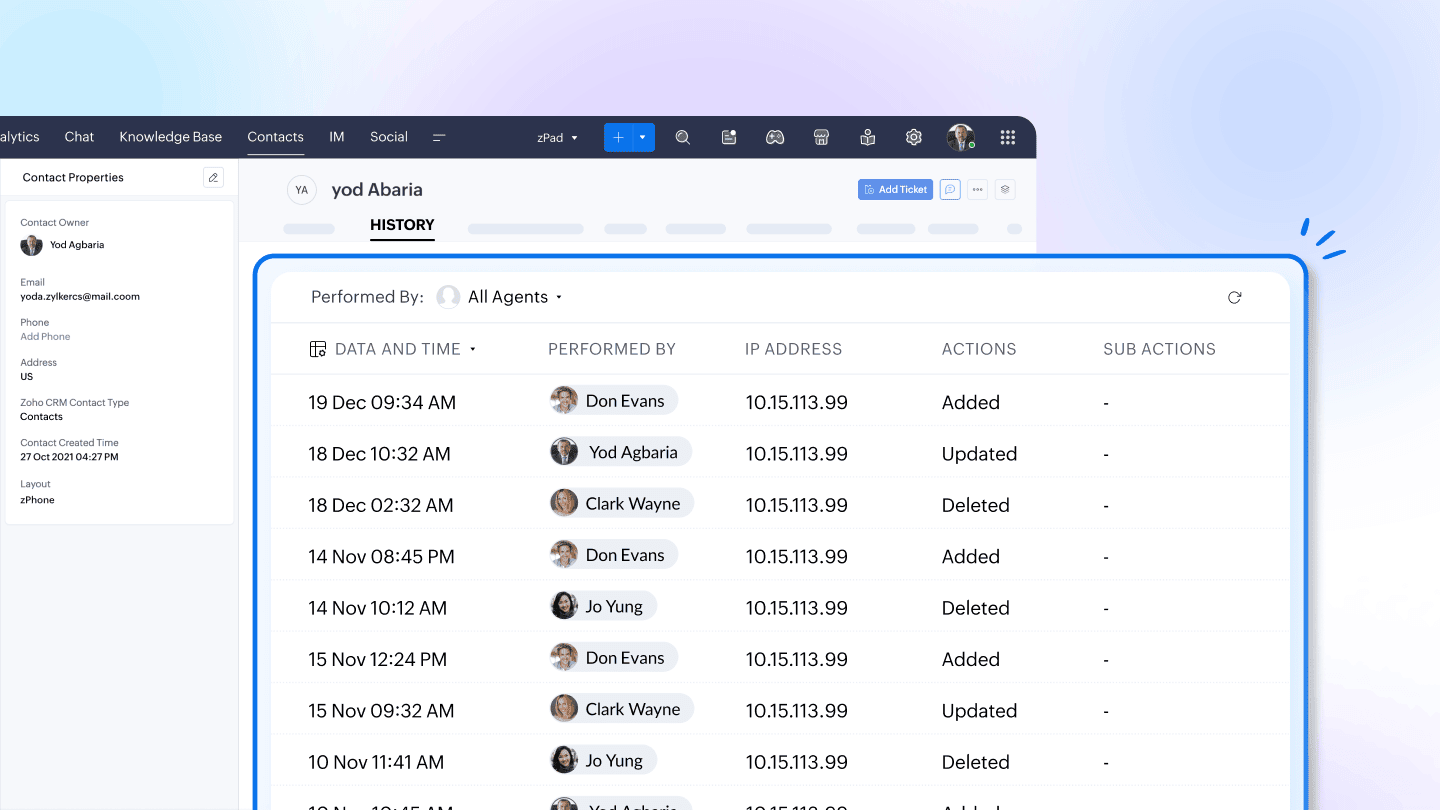Click the Add Phone link
This screenshot has width=1440, height=810.
tap(45, 337)
